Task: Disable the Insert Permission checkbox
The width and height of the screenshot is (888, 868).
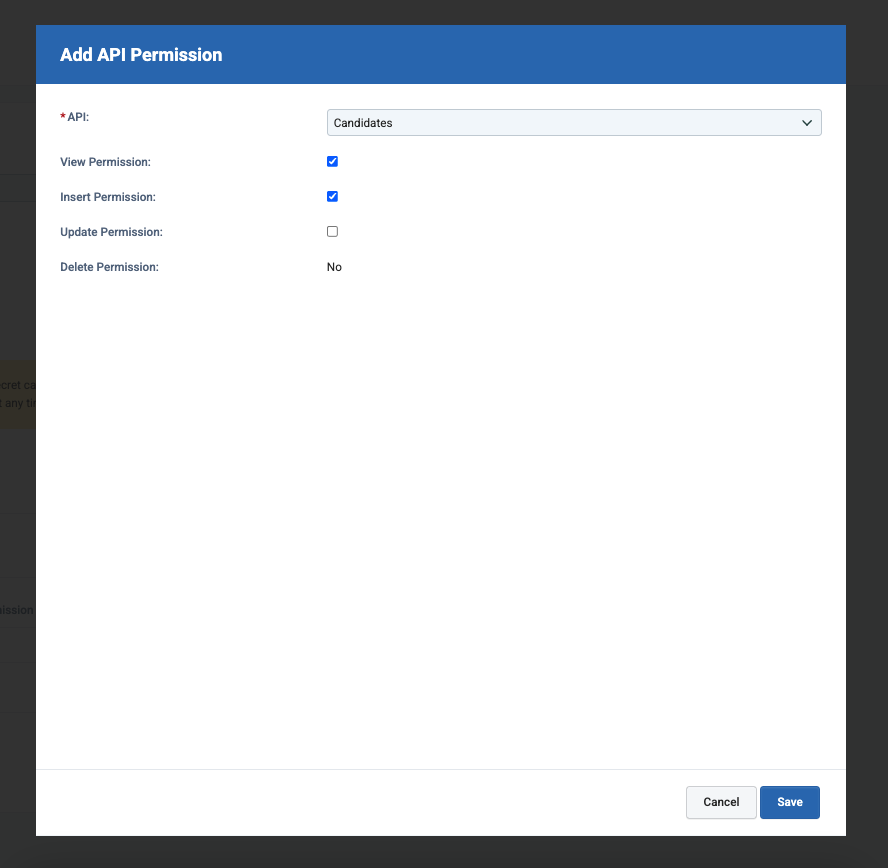Action: 332,196
